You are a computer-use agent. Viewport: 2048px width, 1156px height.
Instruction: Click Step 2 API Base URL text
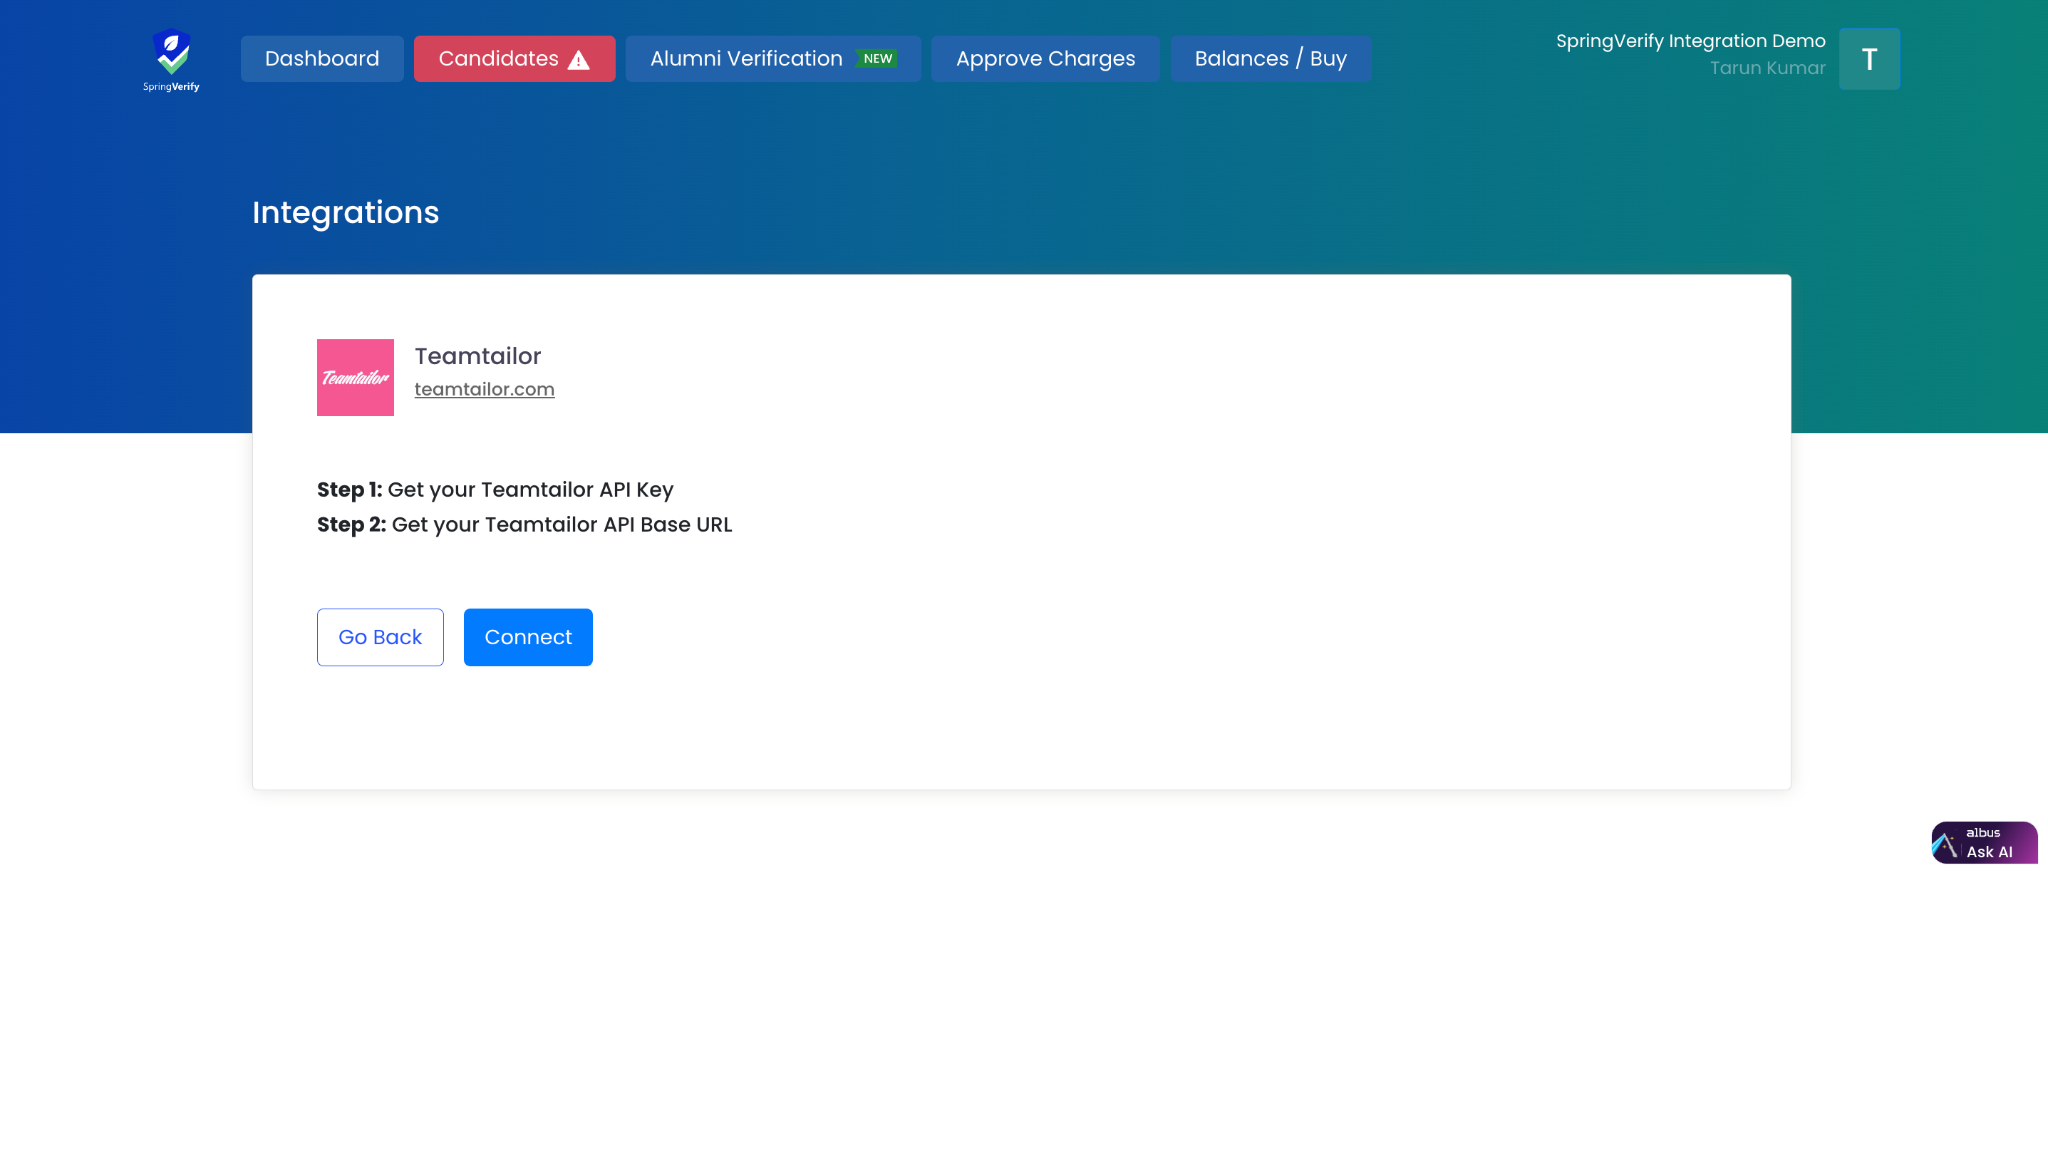point(524,525)
